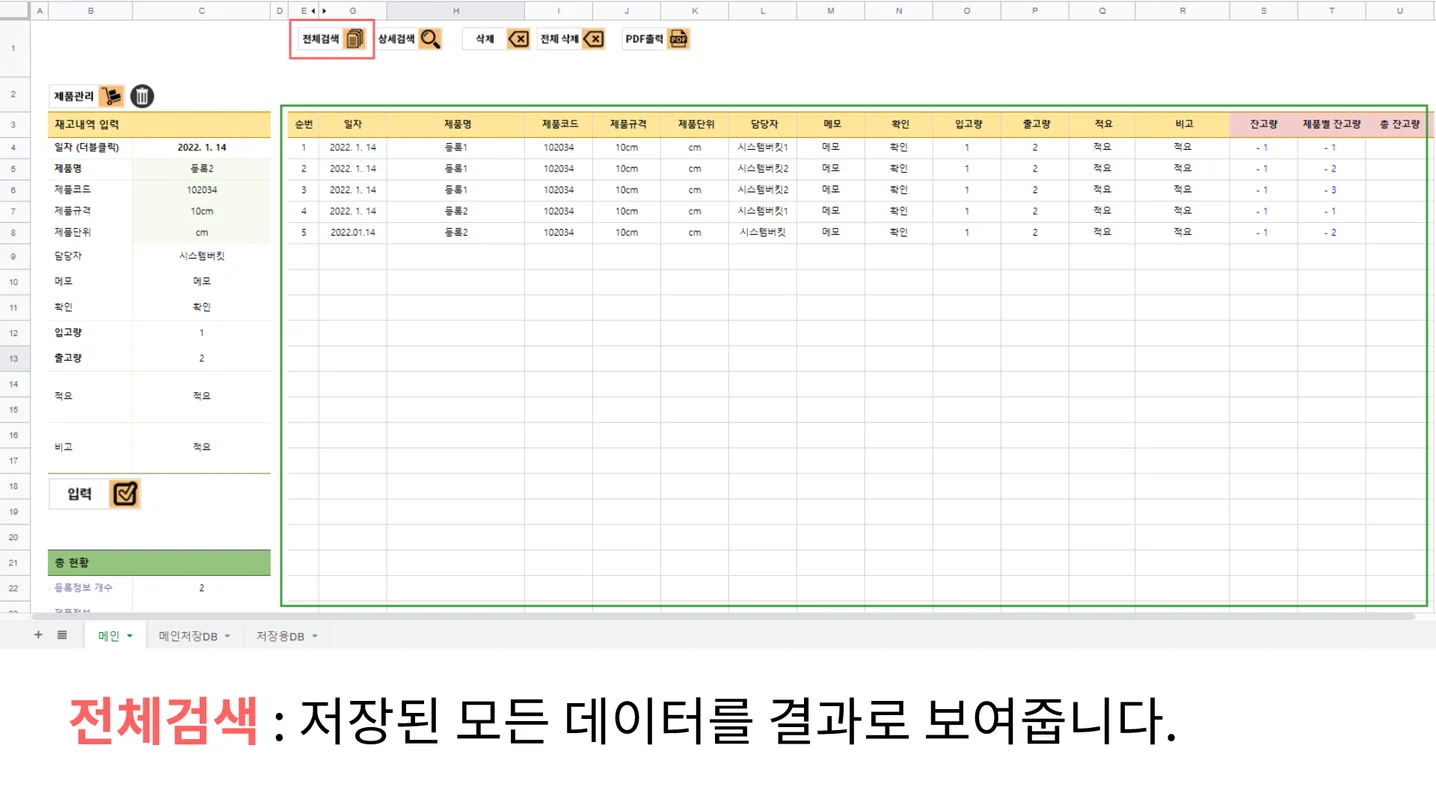Viewport: 1436px width, 808px height.
Task: Click the 출고량 table column header
Action: click(x=1035, y=125)
